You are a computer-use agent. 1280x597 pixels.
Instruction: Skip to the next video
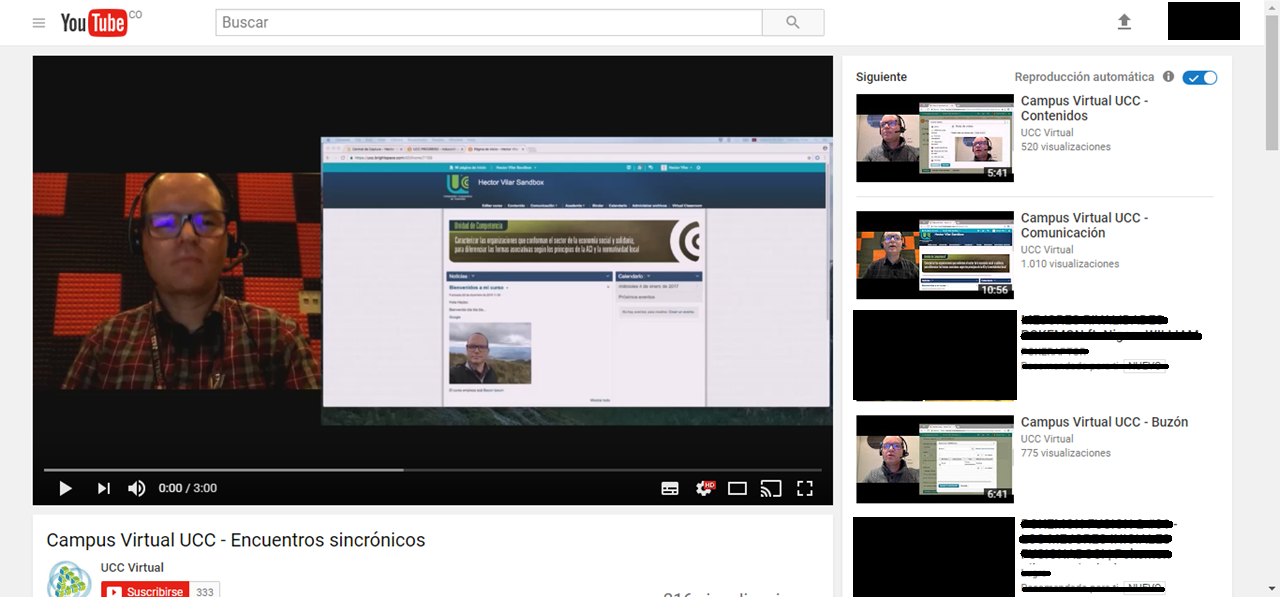point(103,488)
